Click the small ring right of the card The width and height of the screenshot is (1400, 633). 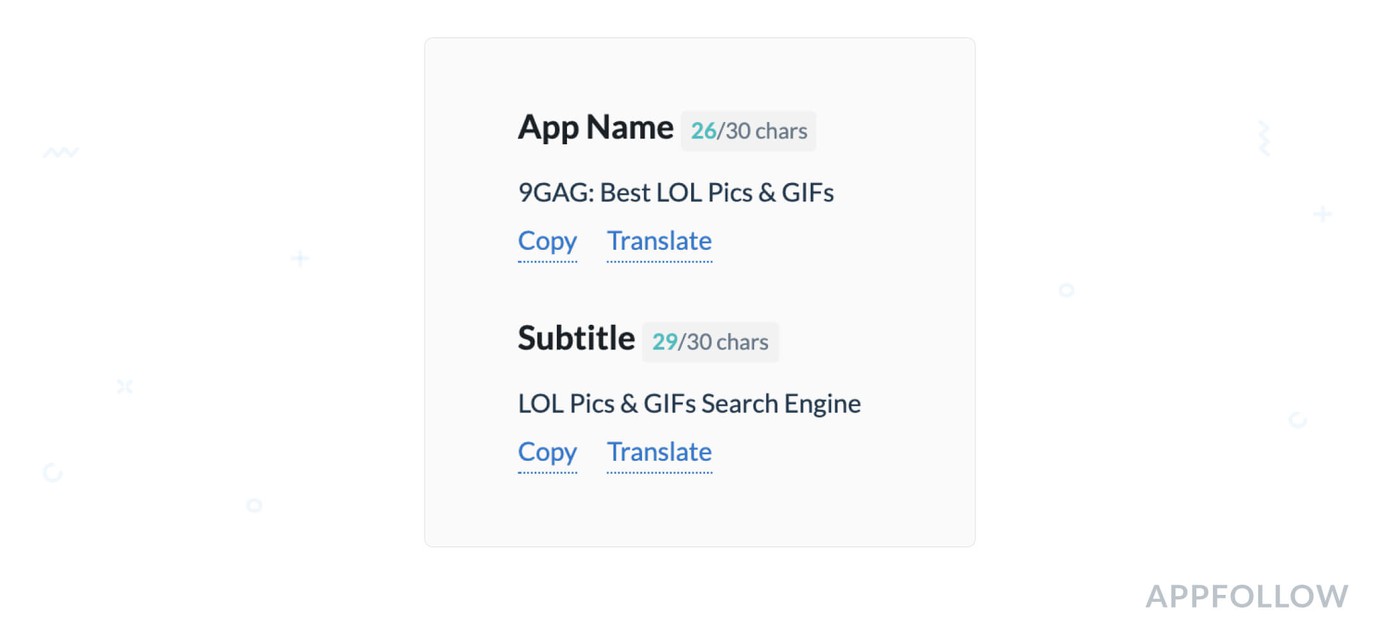(x=1066, y=290)
